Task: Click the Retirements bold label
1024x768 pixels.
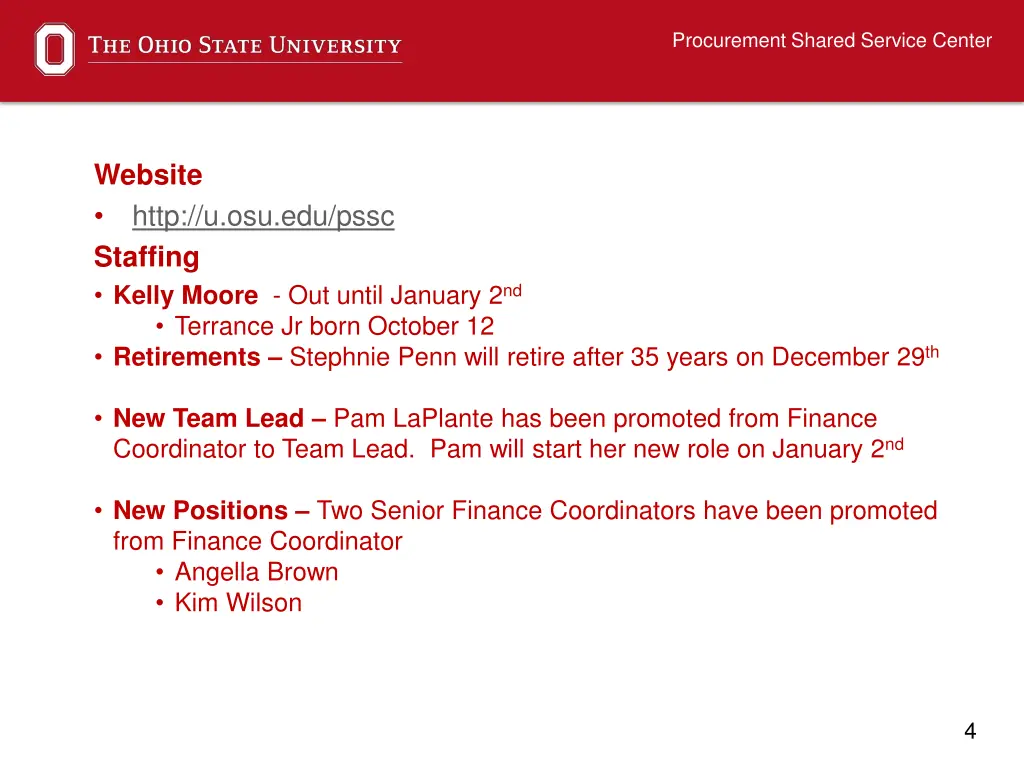Action: (187, 357)
